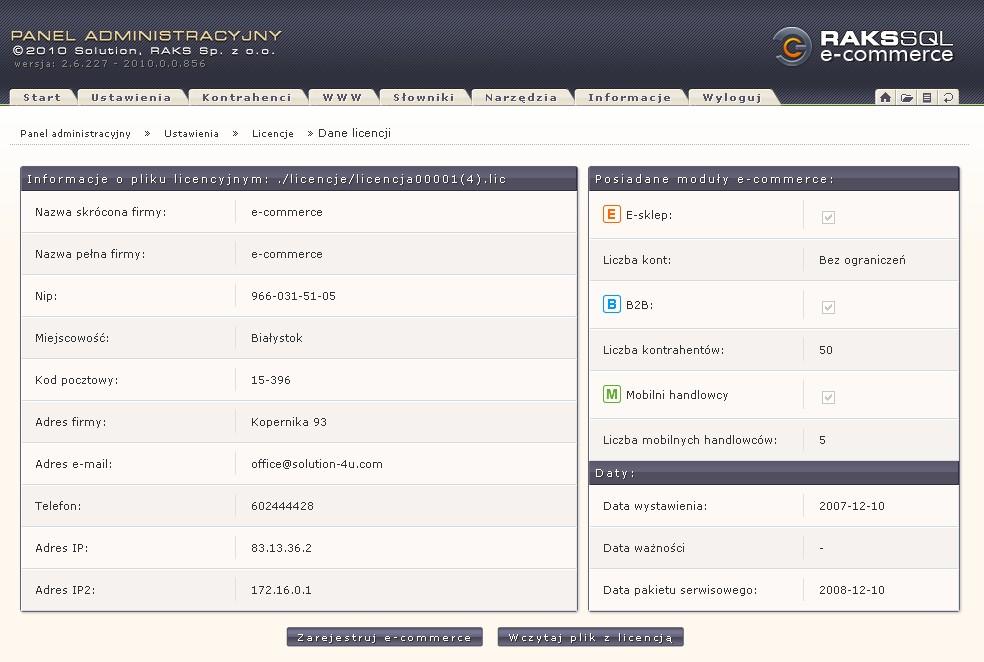
Task: Click the email office@solution-4u.com
Action: (317, 464)
